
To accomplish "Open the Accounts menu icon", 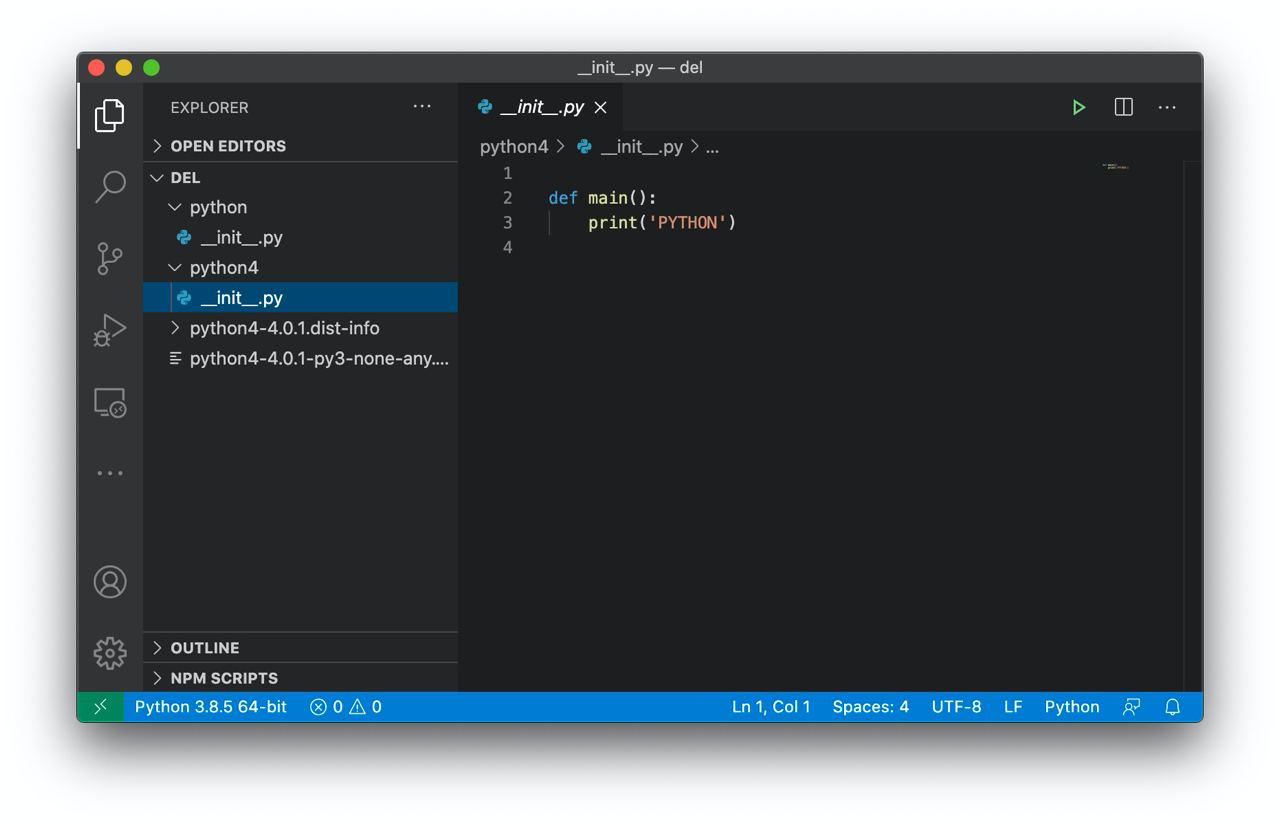I will point(110,582).
